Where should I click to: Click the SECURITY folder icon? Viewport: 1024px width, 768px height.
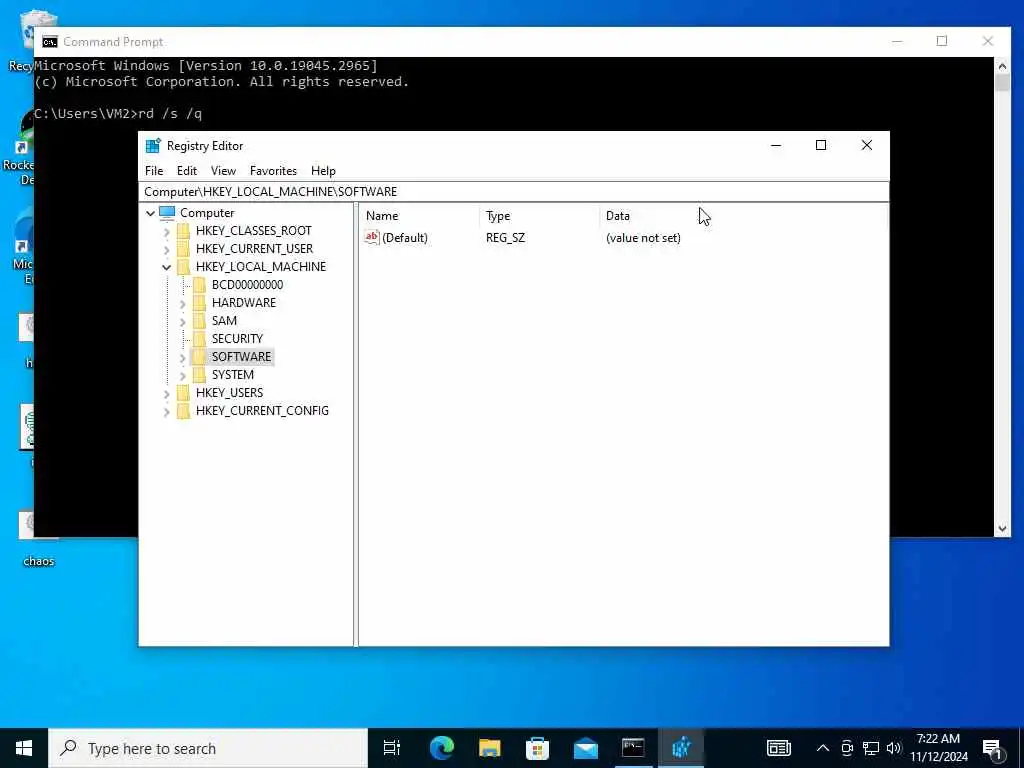point(200,338)
